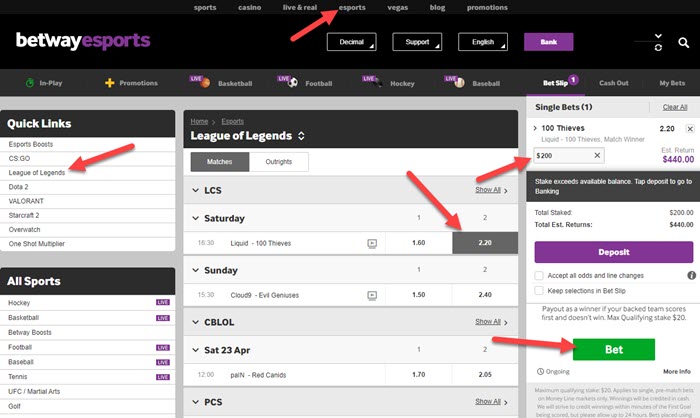
Task: Clear the $200 stake amount
Action: pyautogui.click(x=597, y=155)
